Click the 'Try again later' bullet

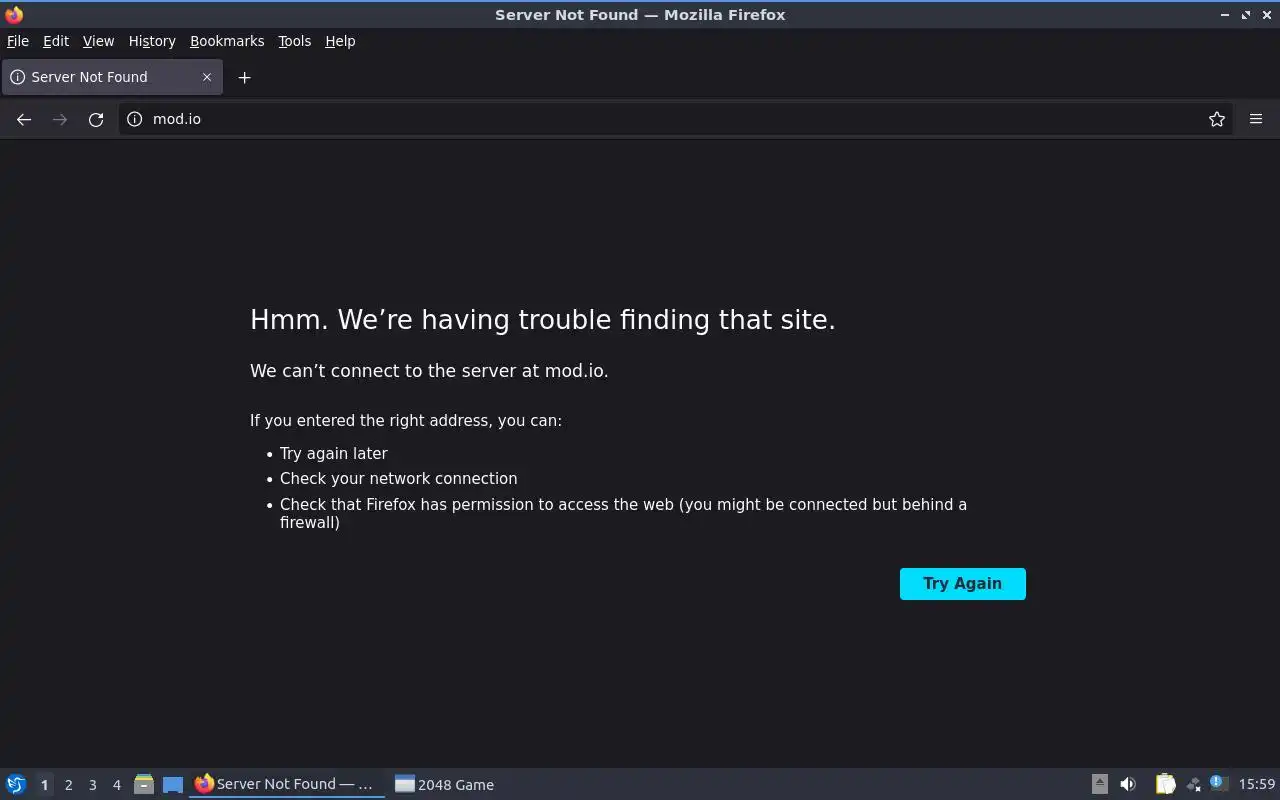[334, 453]
